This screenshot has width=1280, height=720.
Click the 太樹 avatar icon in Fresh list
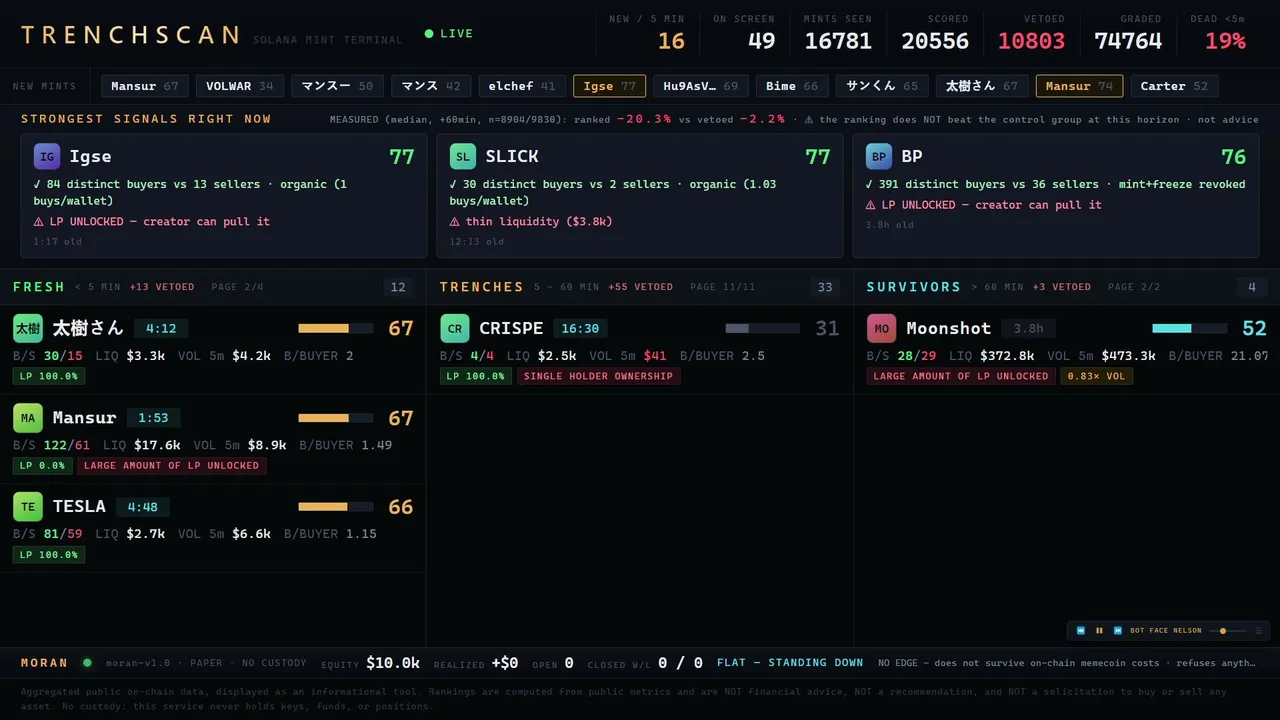(28, 328)
